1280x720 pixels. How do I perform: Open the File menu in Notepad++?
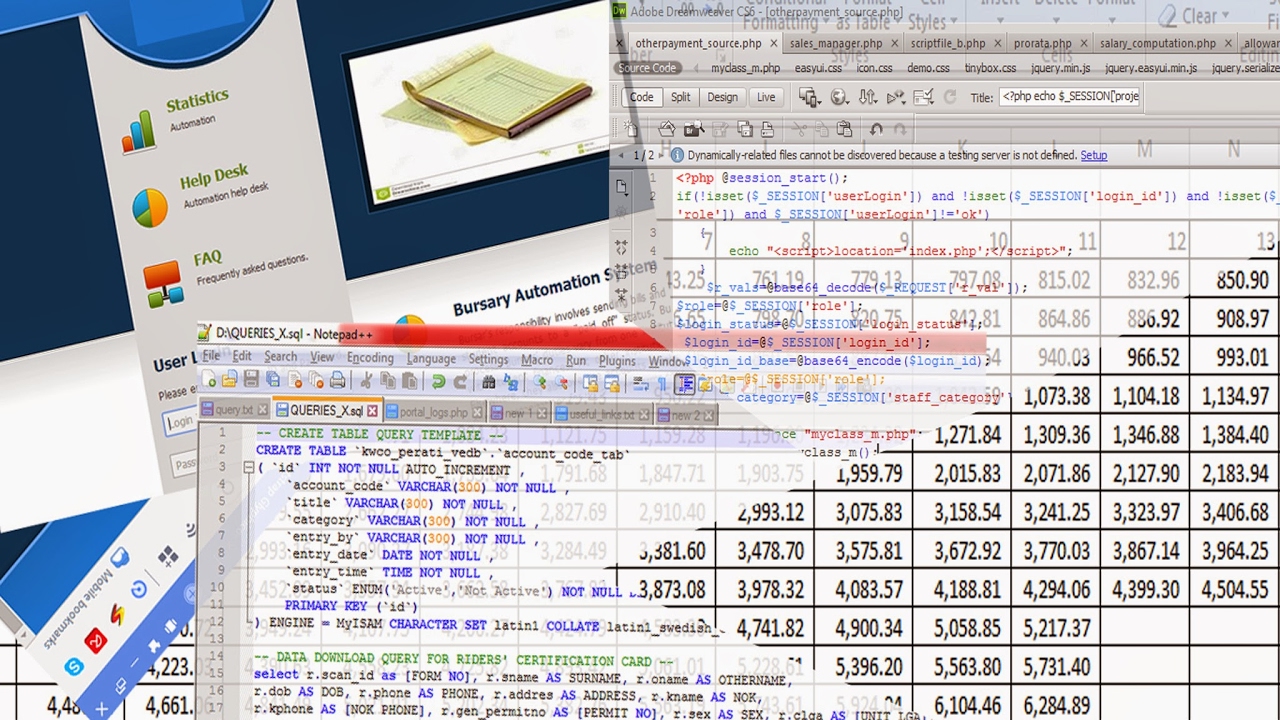(211, 357)
